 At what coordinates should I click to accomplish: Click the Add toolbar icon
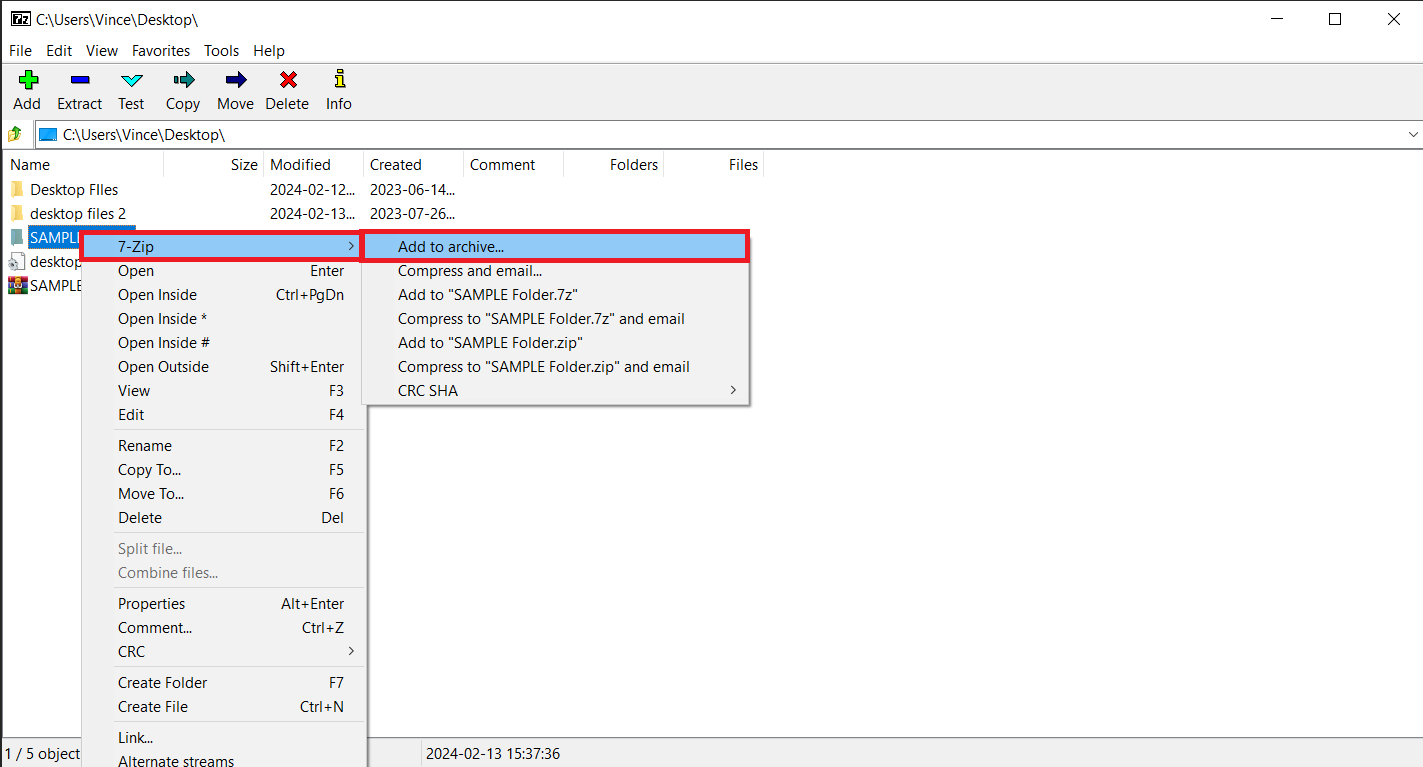pyautogui.click(x=28, y=80)
